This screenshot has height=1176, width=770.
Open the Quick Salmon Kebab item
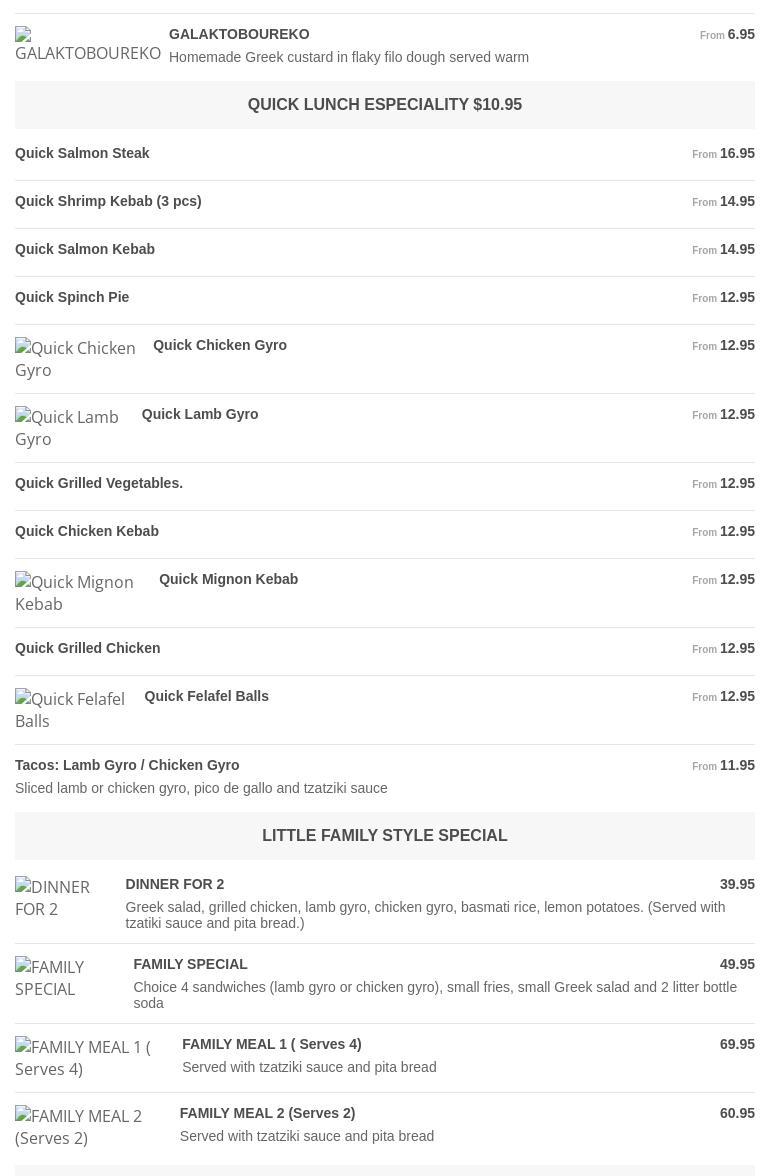tap(85, 249)
